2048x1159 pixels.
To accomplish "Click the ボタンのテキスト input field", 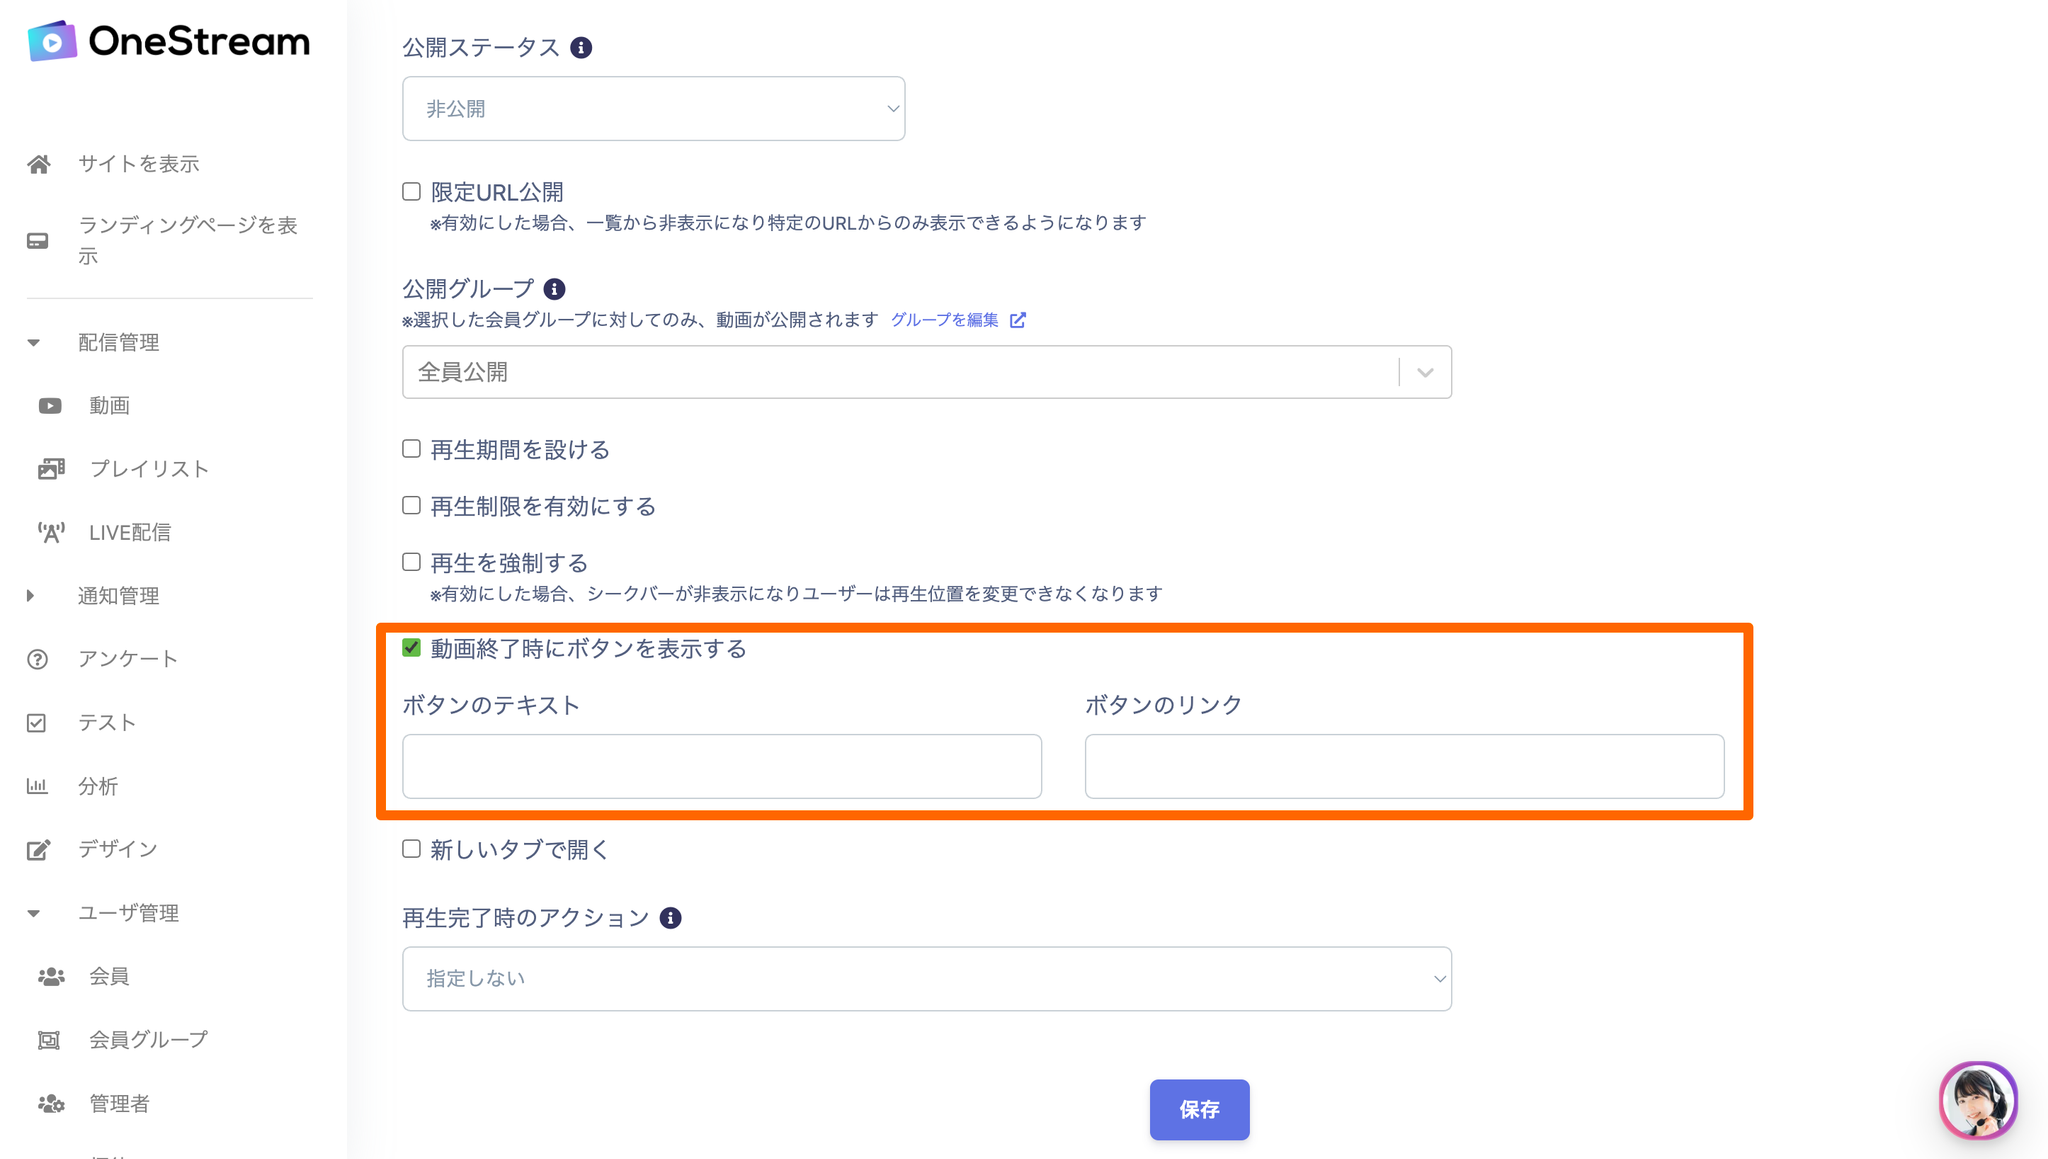I will pyautogui.click(x=721, y=767).
